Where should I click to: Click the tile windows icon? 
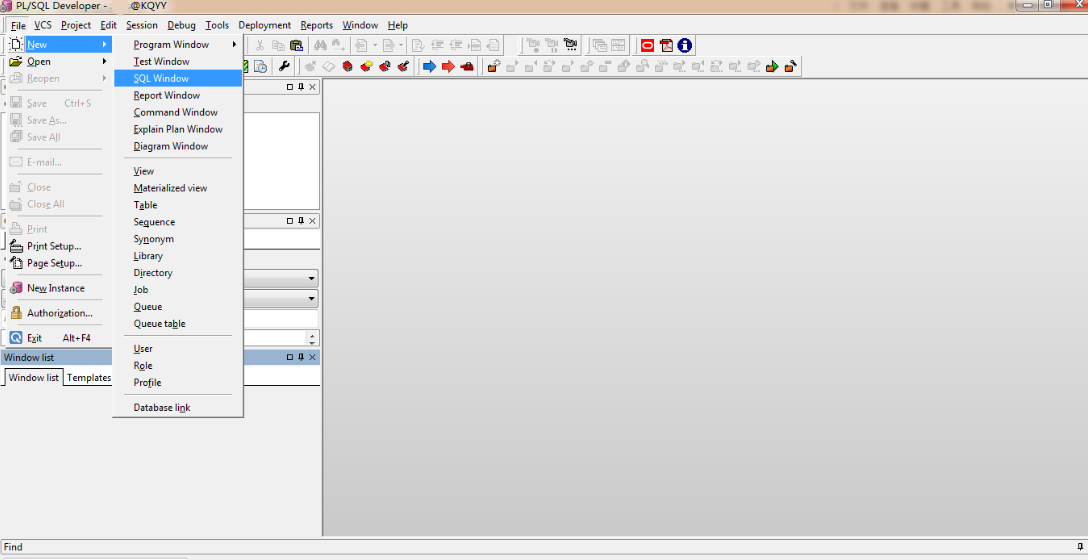618,46
